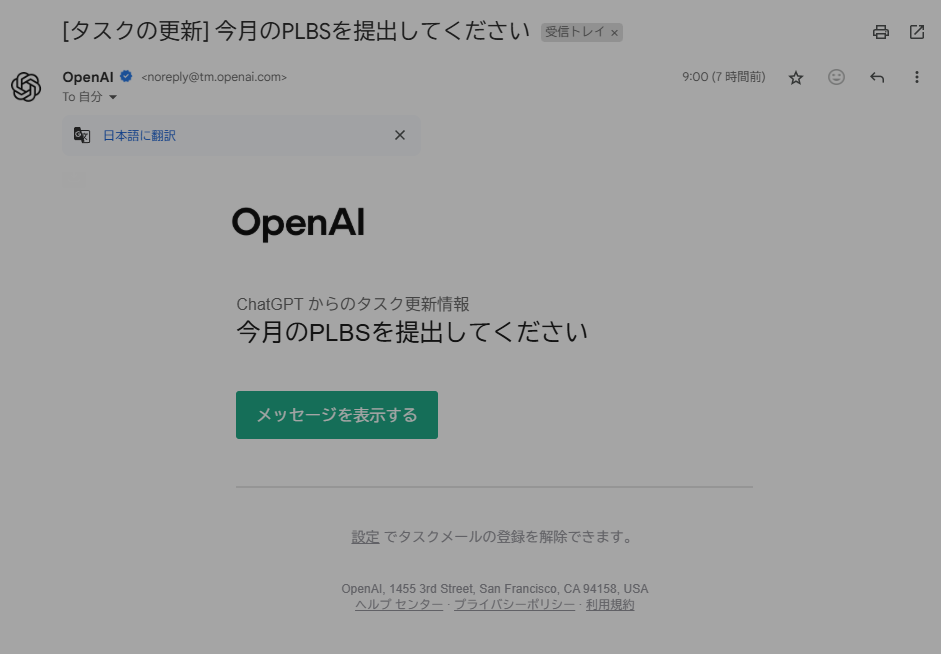This screenshot has height=654, width=941.
Task: Click the address OpenAI, 1455 3rd Street, San Francisco
Action: pos(495,589)
